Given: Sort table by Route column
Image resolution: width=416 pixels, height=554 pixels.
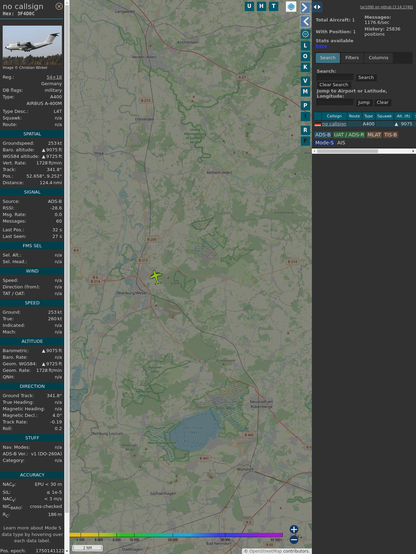Looking at the screenshot, I should tap(354, 116).
